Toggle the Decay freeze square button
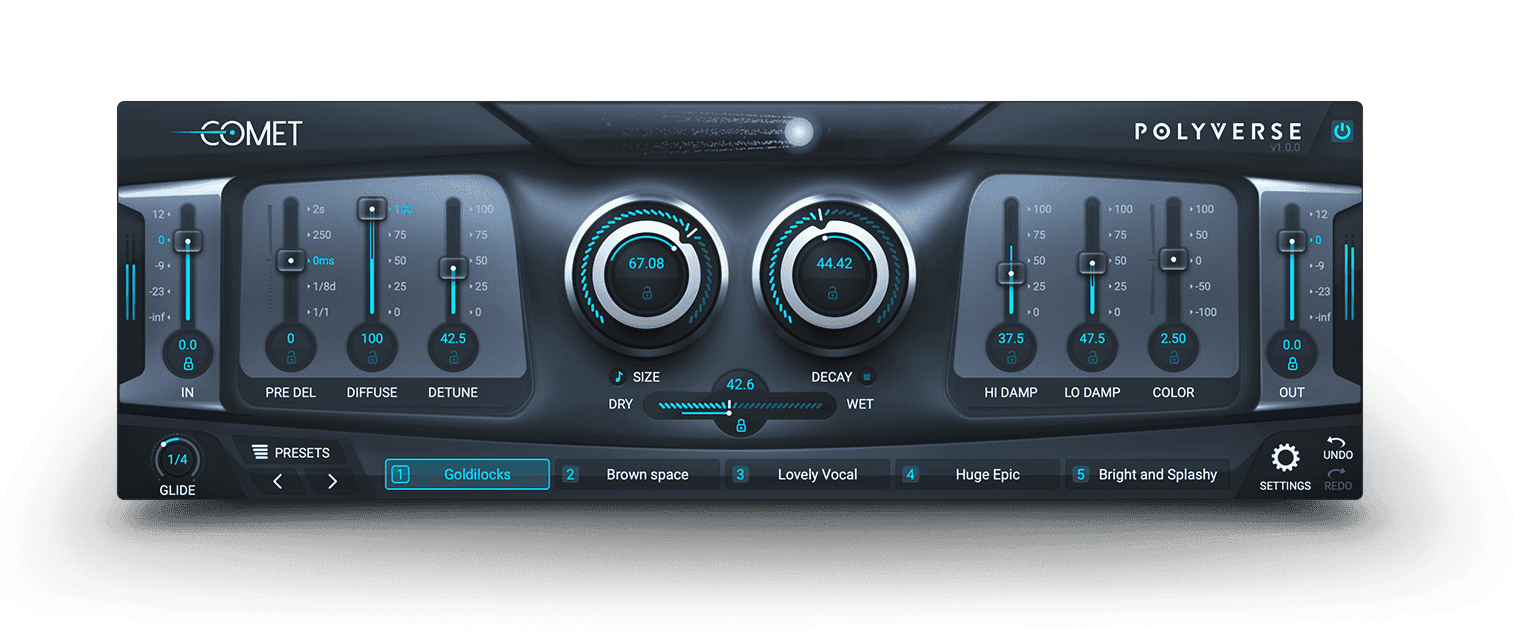This screenshot has height=640, width=1522. click(x=867, y=377)
